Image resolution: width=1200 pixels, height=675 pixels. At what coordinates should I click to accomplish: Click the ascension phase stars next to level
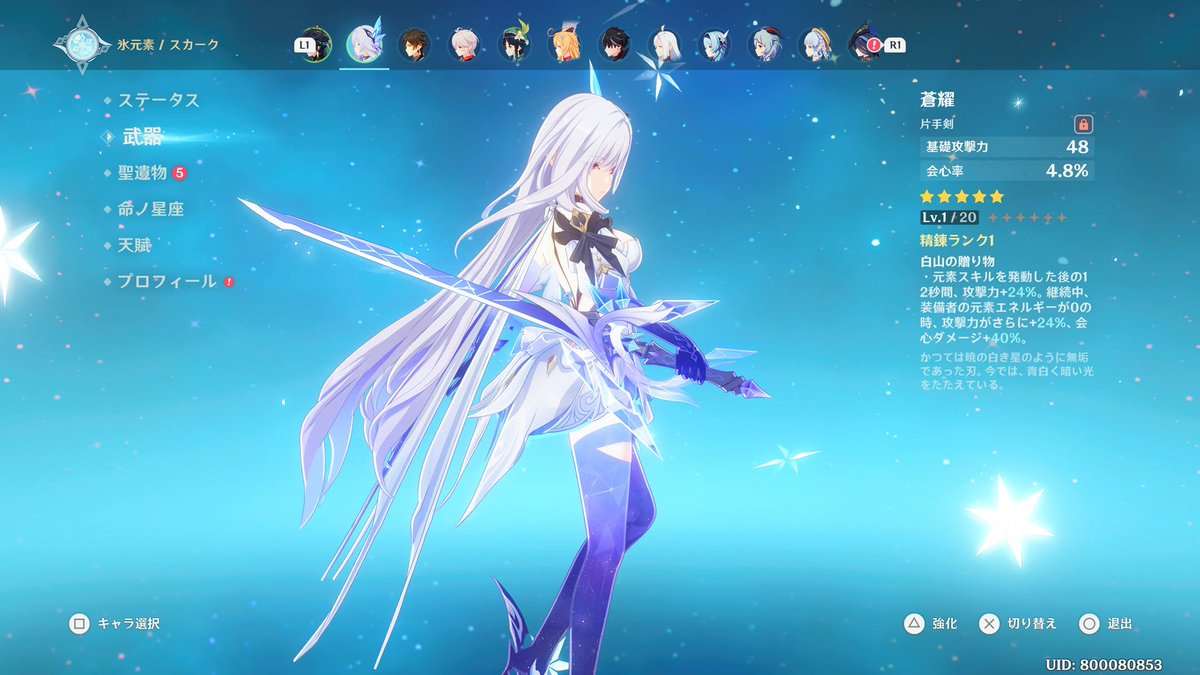(1027, 218)
